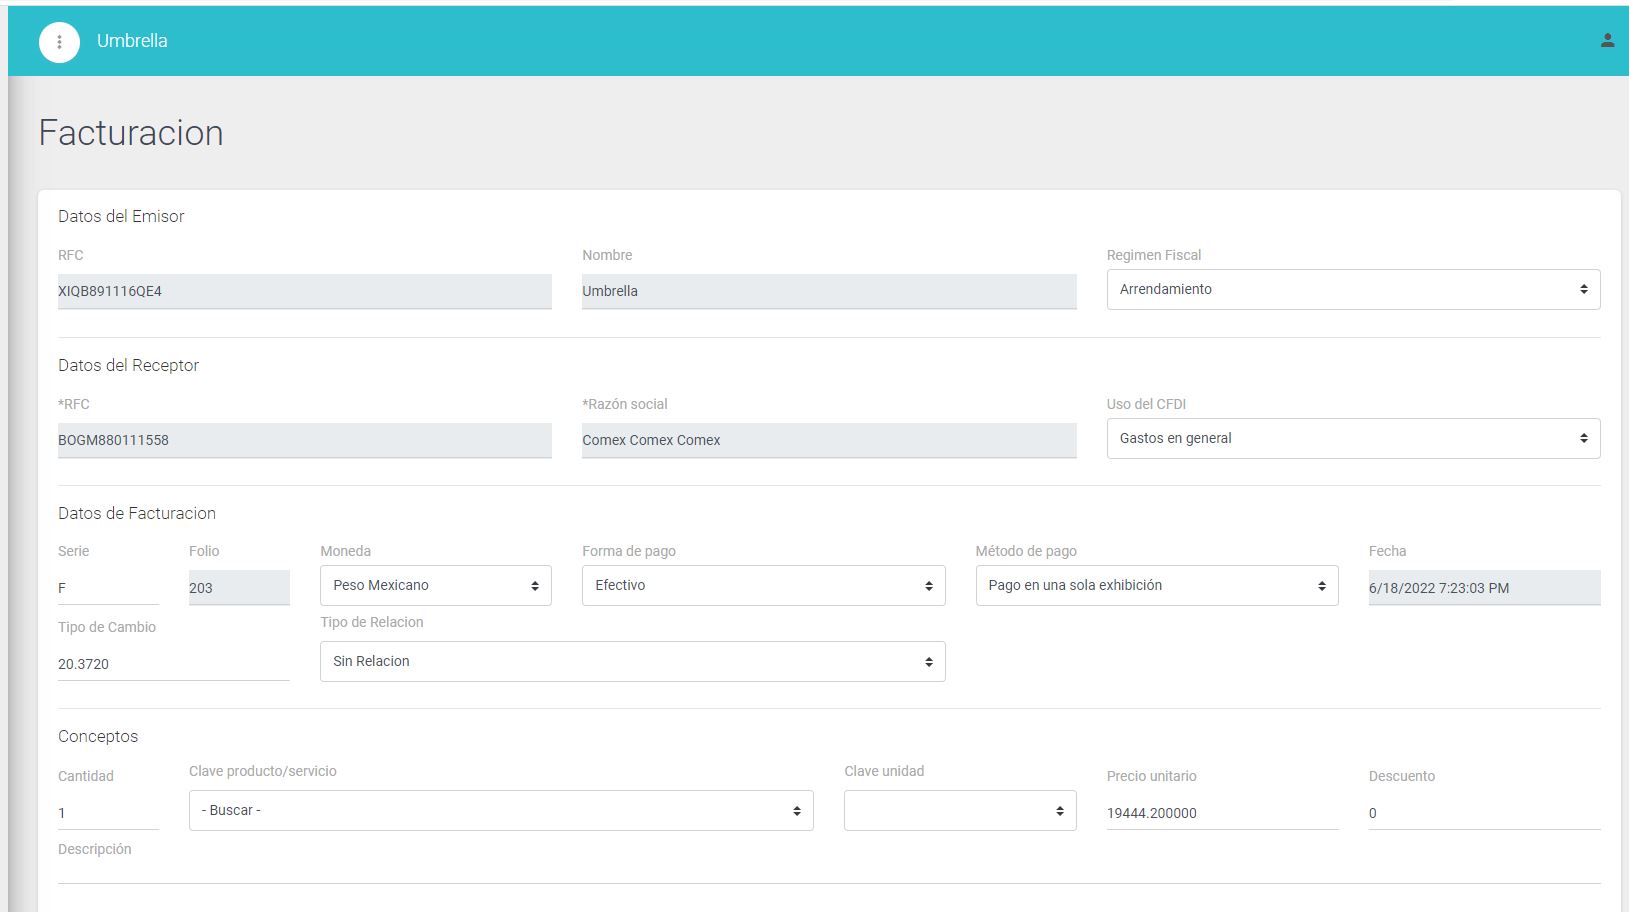Viewport: 1629px width, 912px height.
Task: Open the Regimen Fiscal dropdown showing Arrendamiento
Action: [x=1353, y=289]
